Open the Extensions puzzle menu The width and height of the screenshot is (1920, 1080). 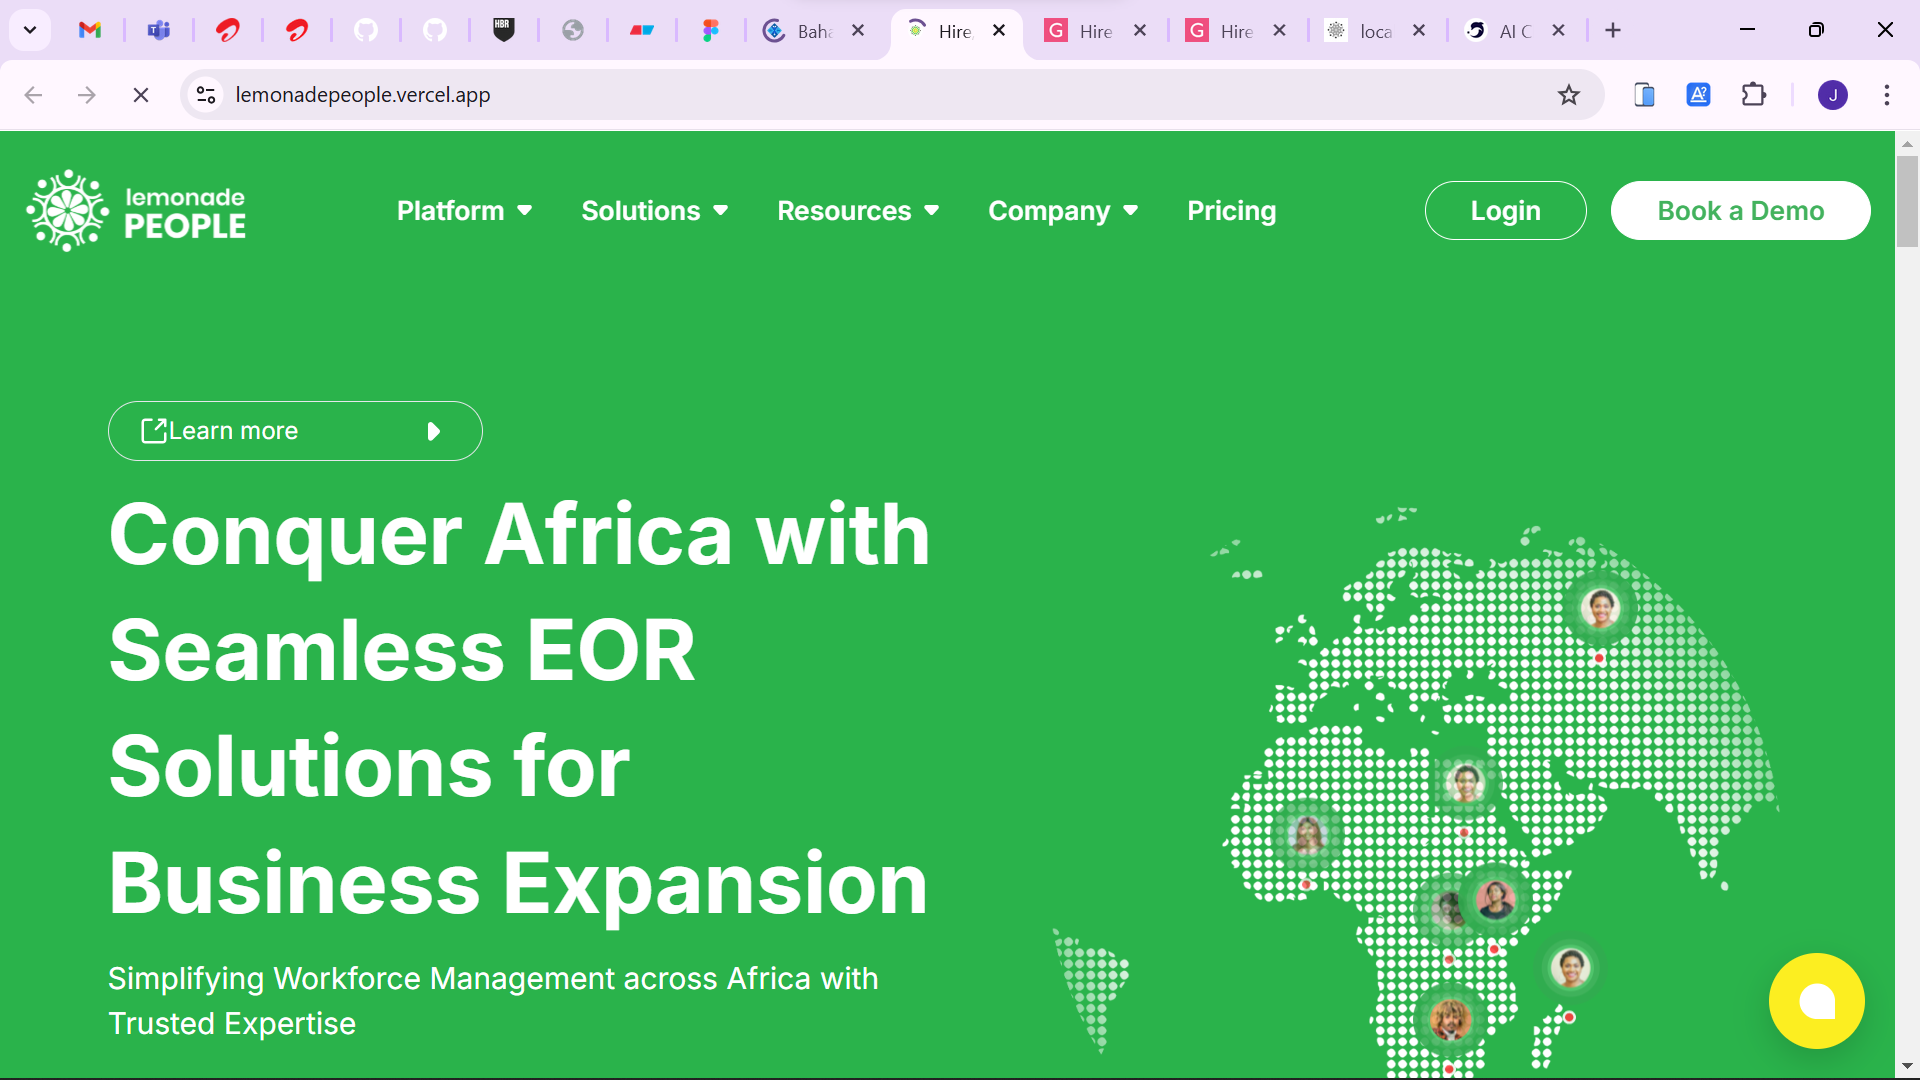(x=1753, y=95)
